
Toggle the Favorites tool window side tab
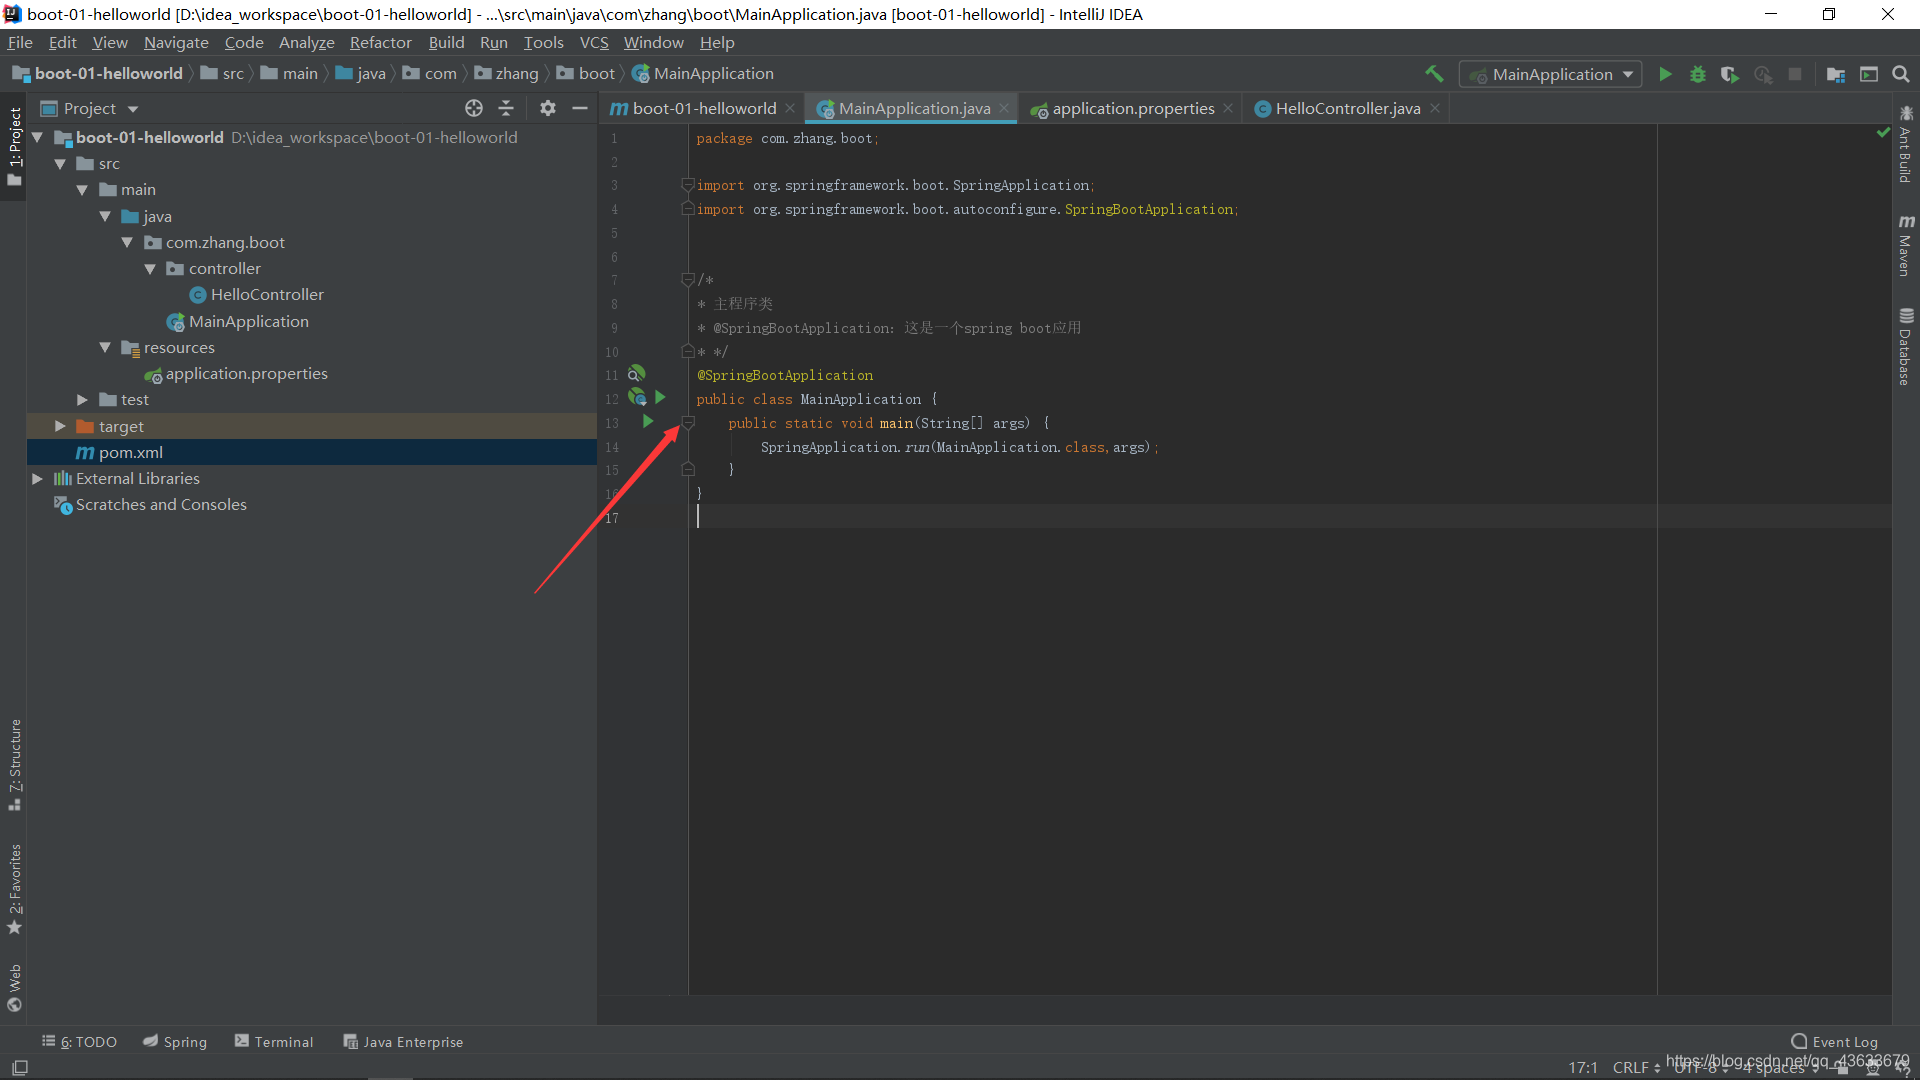tap(14, 889)
